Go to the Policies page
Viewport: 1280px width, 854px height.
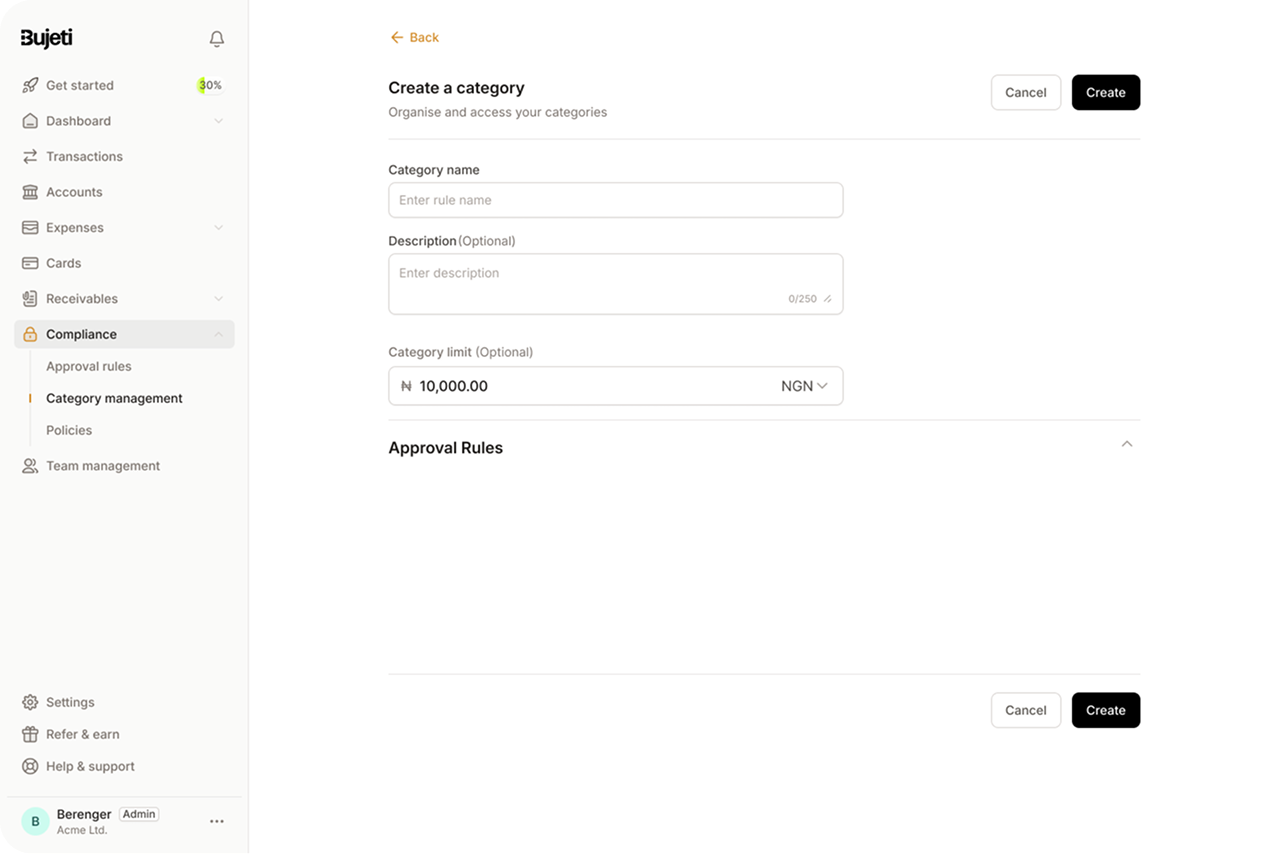[68, 430]
